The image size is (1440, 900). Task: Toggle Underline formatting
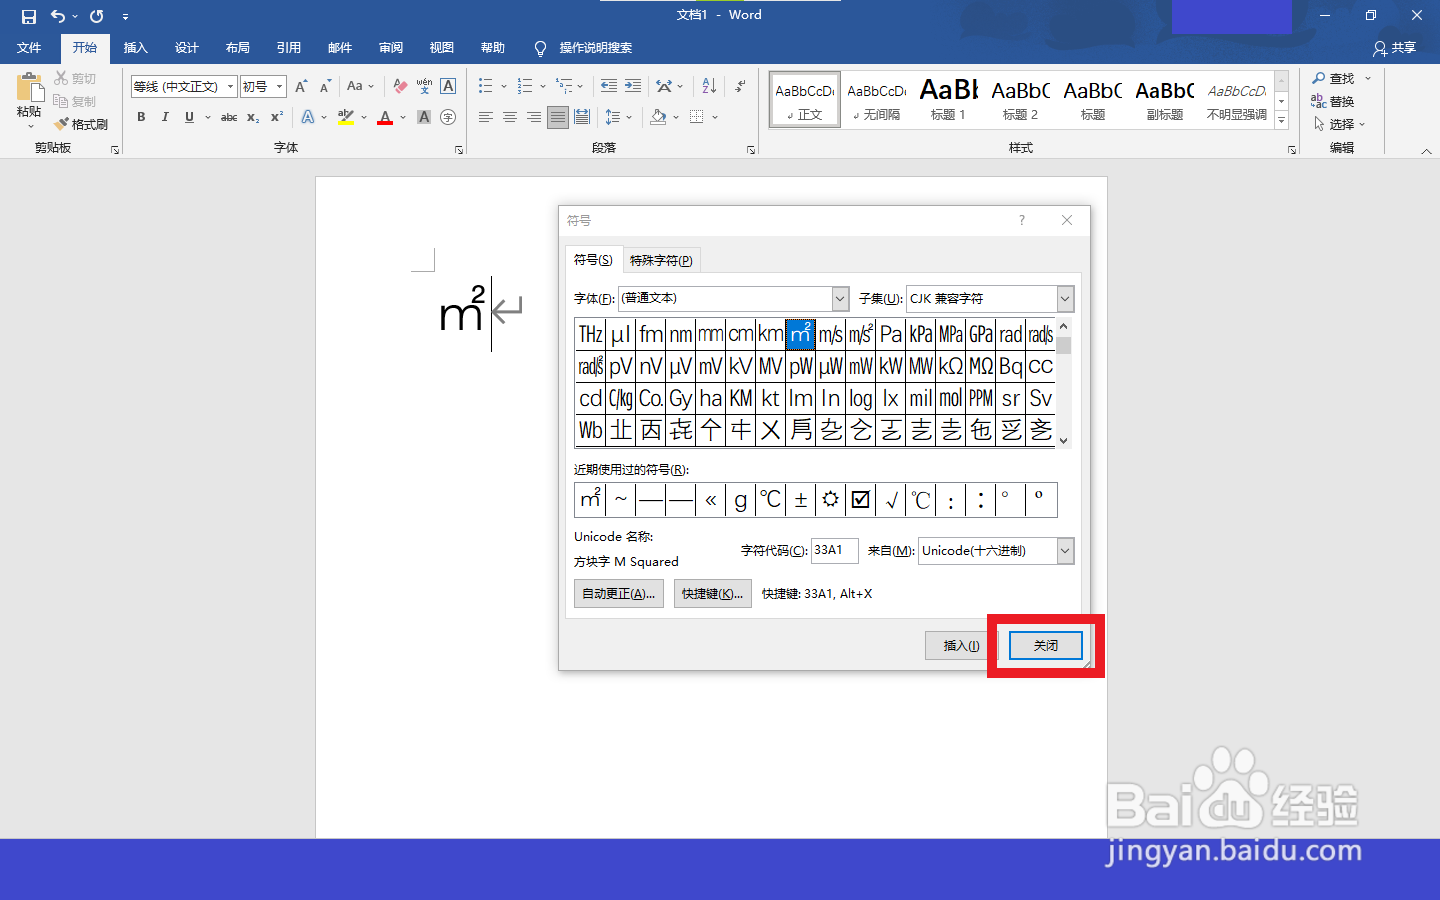pyautogui.click(x=189, y=117)
